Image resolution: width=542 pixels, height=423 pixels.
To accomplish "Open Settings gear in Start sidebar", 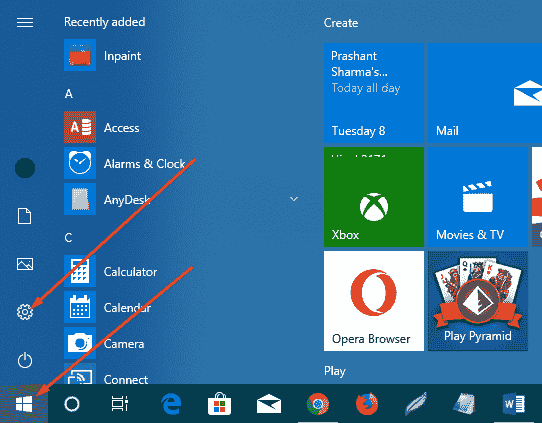I will pyautogui.click(x=25, y=312).
